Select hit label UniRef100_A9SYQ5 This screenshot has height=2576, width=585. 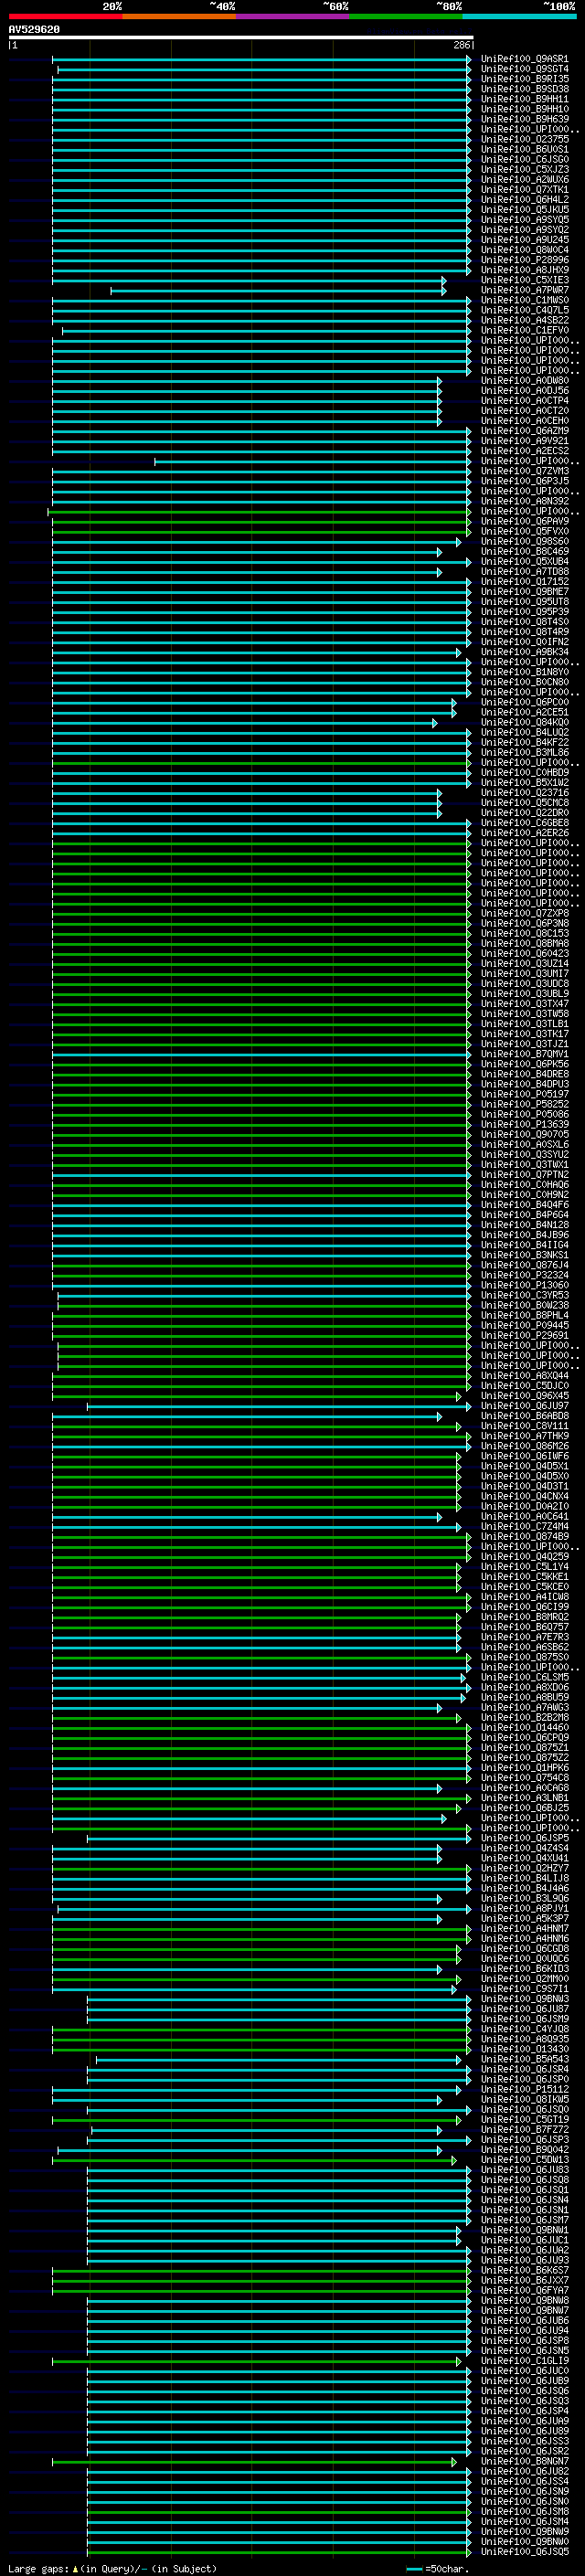click(525, 220)
